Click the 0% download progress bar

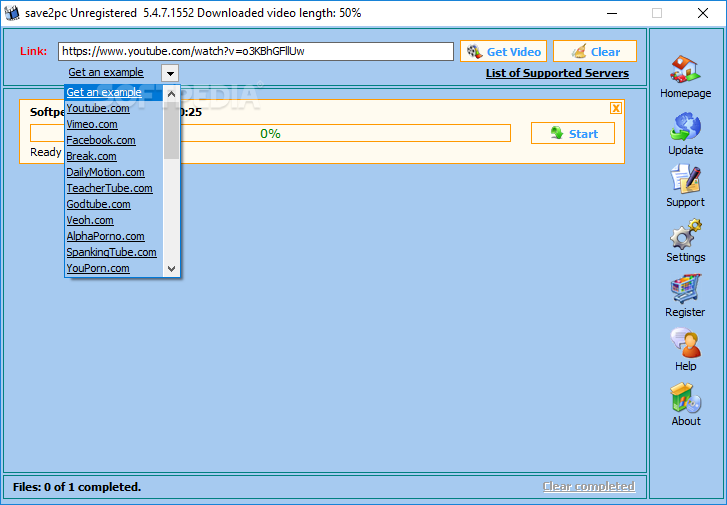click(270, 134)
